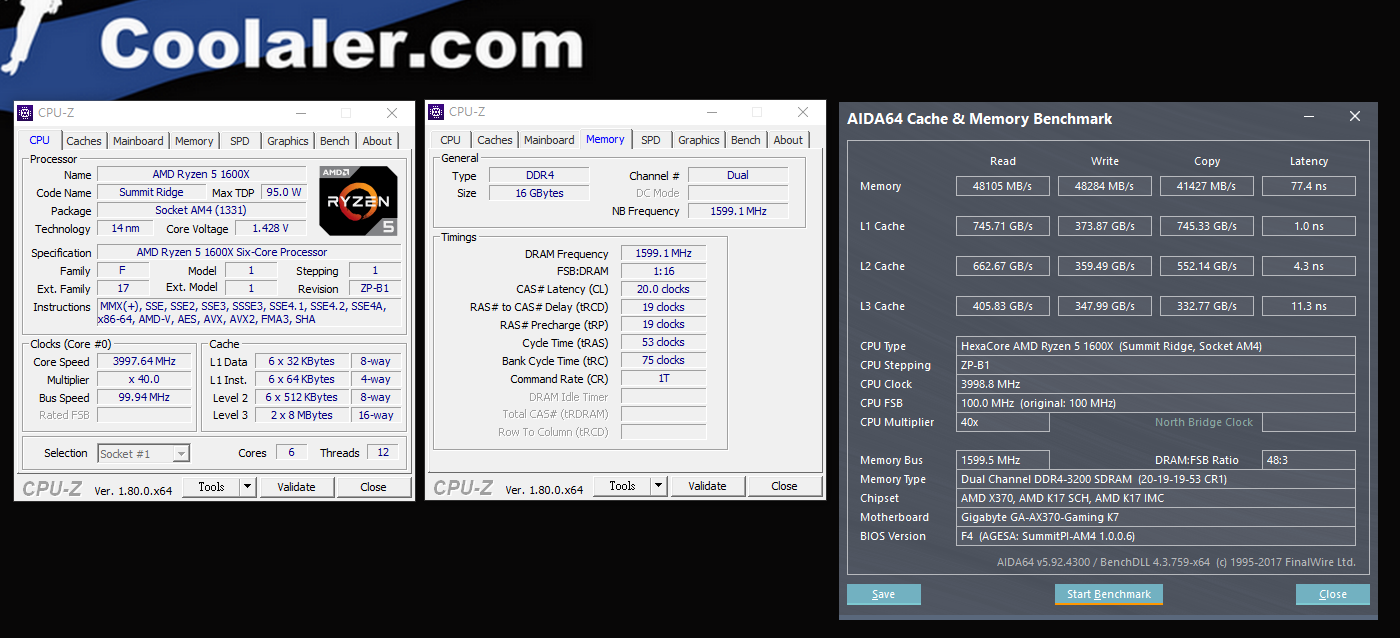The width and height of the screenshot is (1400, 638).
Task: Click the CPU-Z app icon in Memory window title bar
Action: pos(437,112)
